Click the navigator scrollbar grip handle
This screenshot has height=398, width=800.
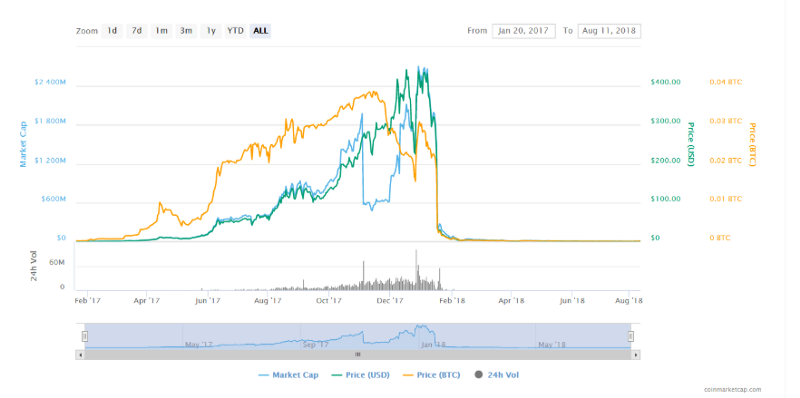pos(358,354)
